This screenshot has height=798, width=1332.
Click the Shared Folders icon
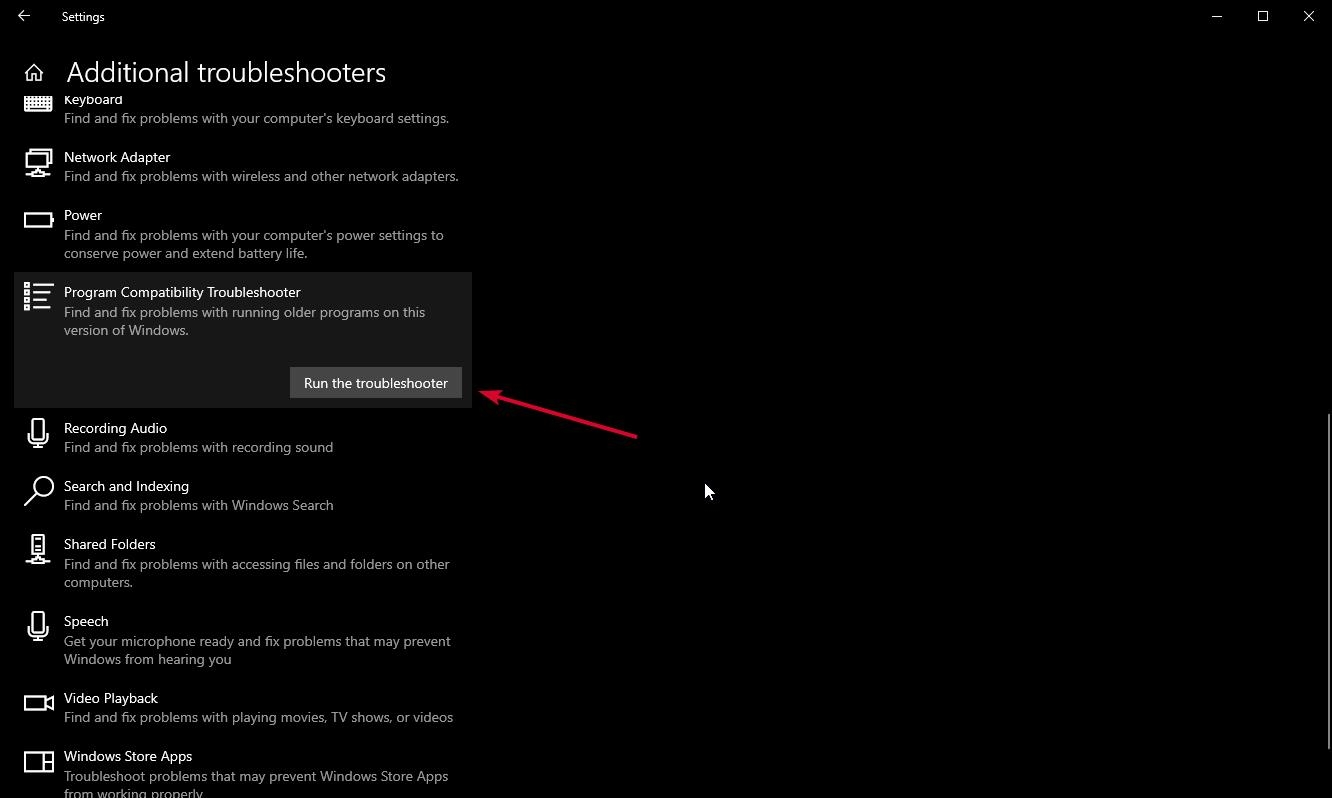coord(38,549)
